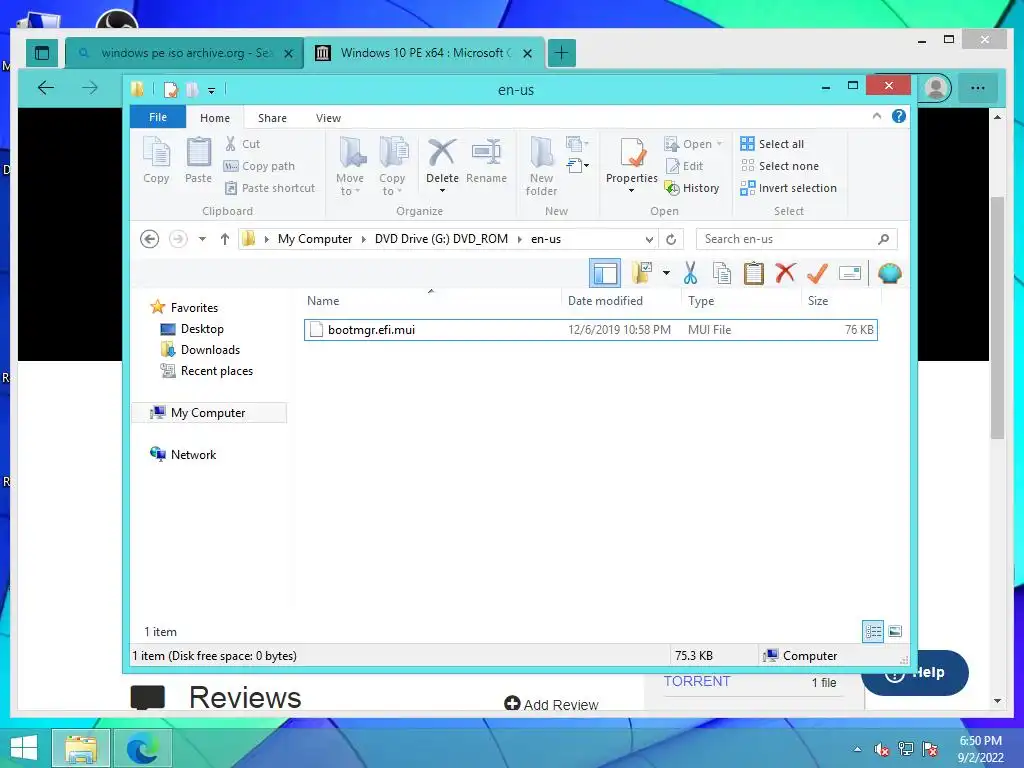The width and height of the screenshot is (1024, 768).
Task: Expand the address bar history dropdown
Action: [x=649, y=239]
